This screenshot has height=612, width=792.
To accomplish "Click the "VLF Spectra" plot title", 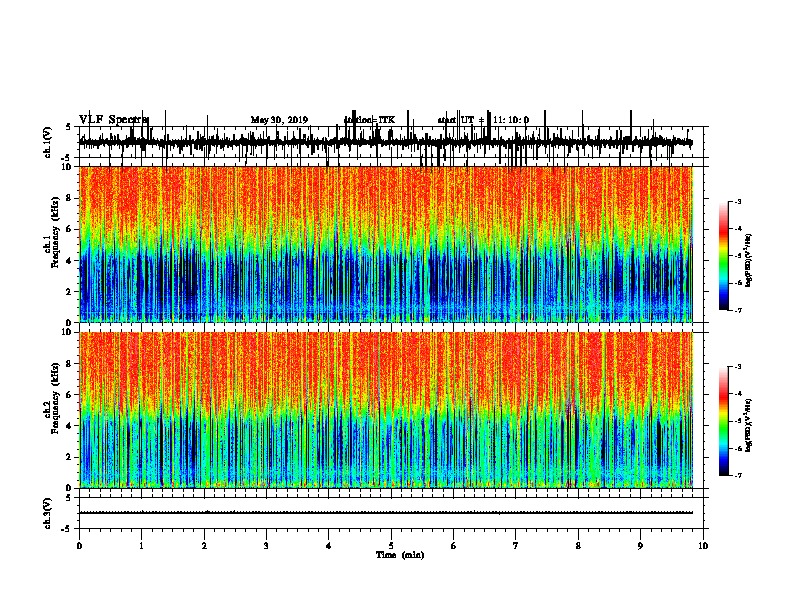I will tap(114, 120).
